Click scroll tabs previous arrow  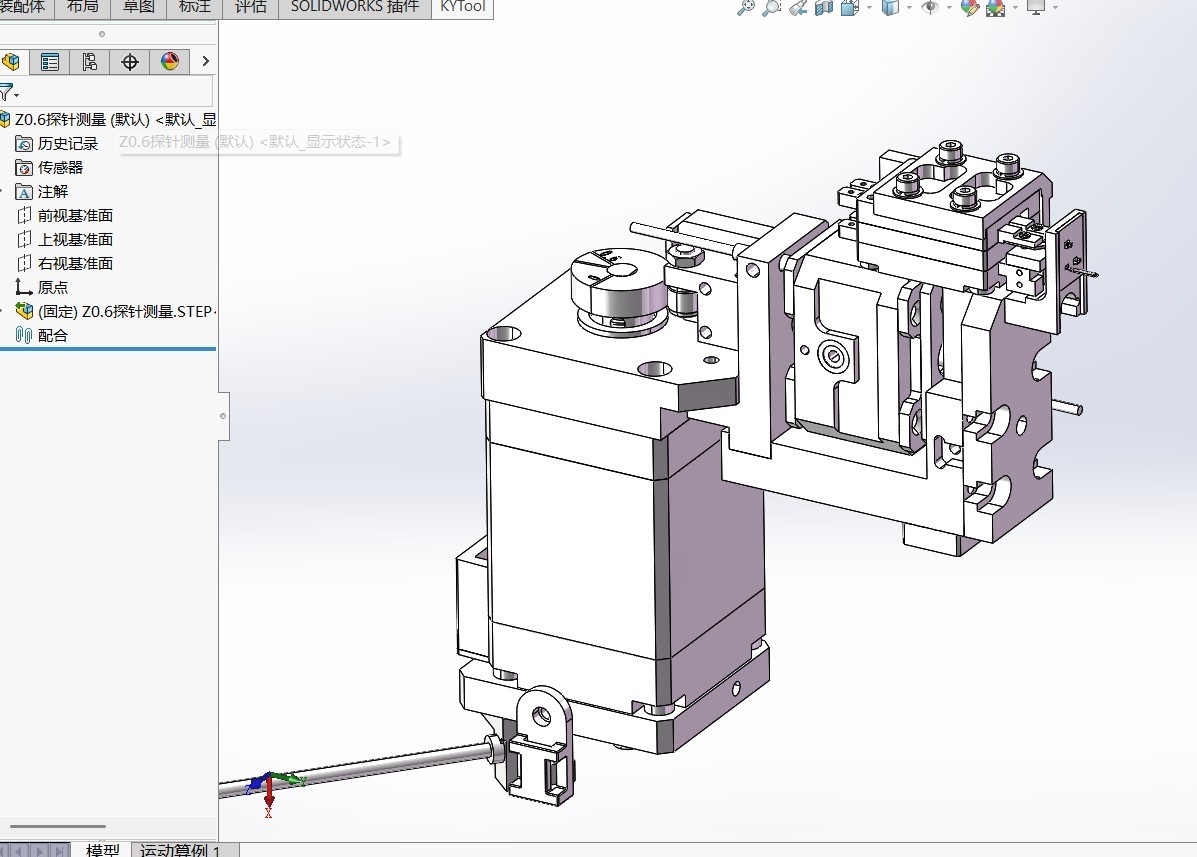tap(20, 850)
